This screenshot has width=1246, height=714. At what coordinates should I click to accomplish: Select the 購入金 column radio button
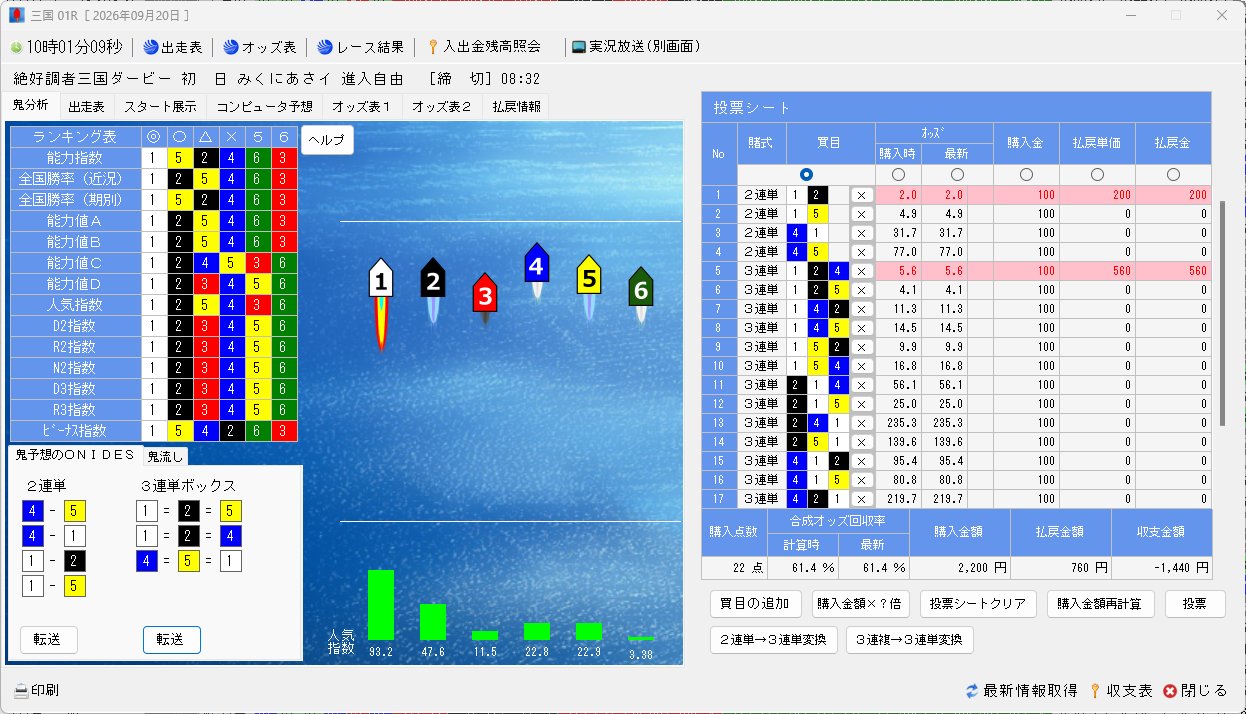(1026, 175)
